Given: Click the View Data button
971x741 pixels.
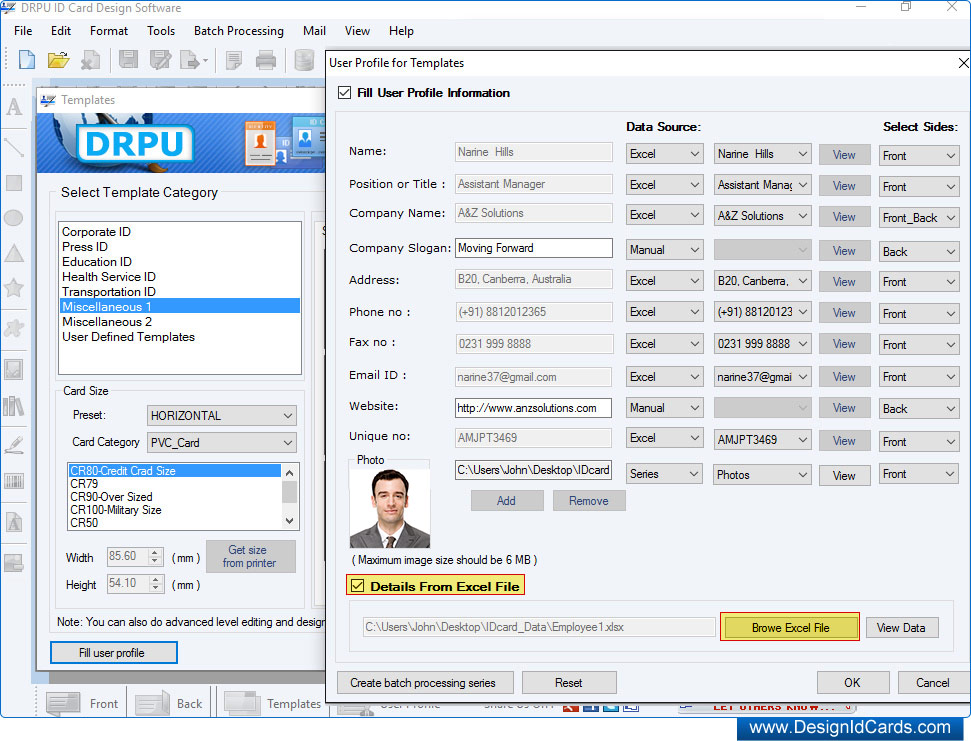Looking at the screenshot, I should click(901, 627).
